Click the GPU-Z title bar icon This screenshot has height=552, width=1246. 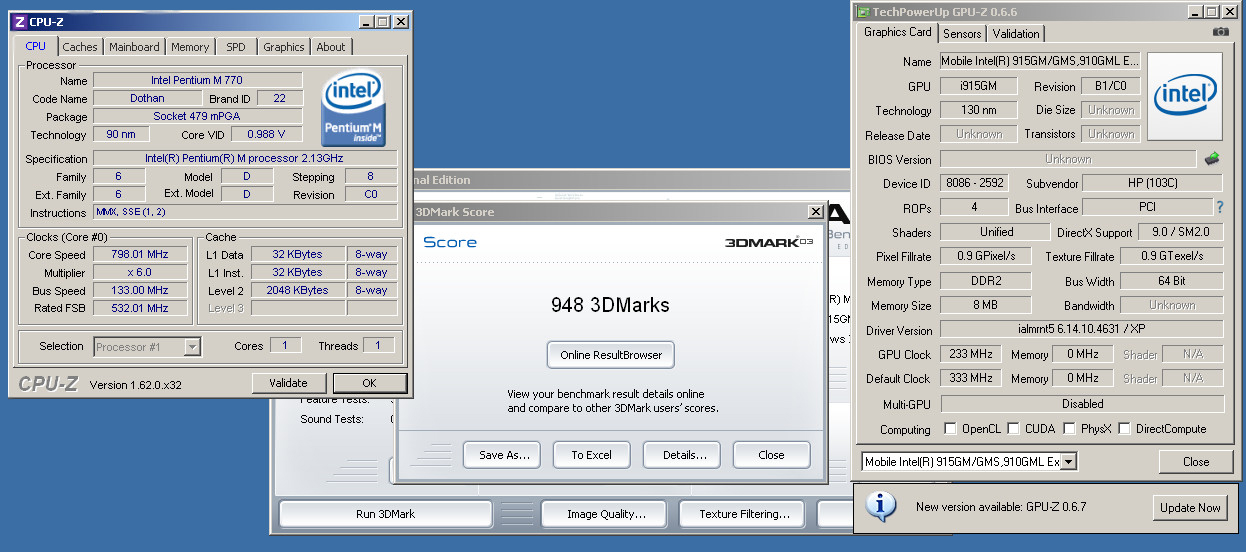tap(863, 11)
